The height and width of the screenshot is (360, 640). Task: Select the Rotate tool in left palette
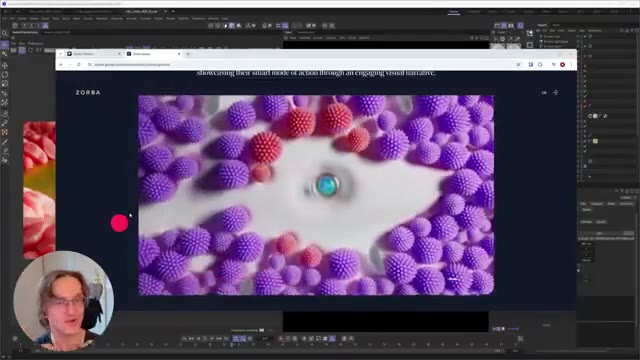point(5,75)
